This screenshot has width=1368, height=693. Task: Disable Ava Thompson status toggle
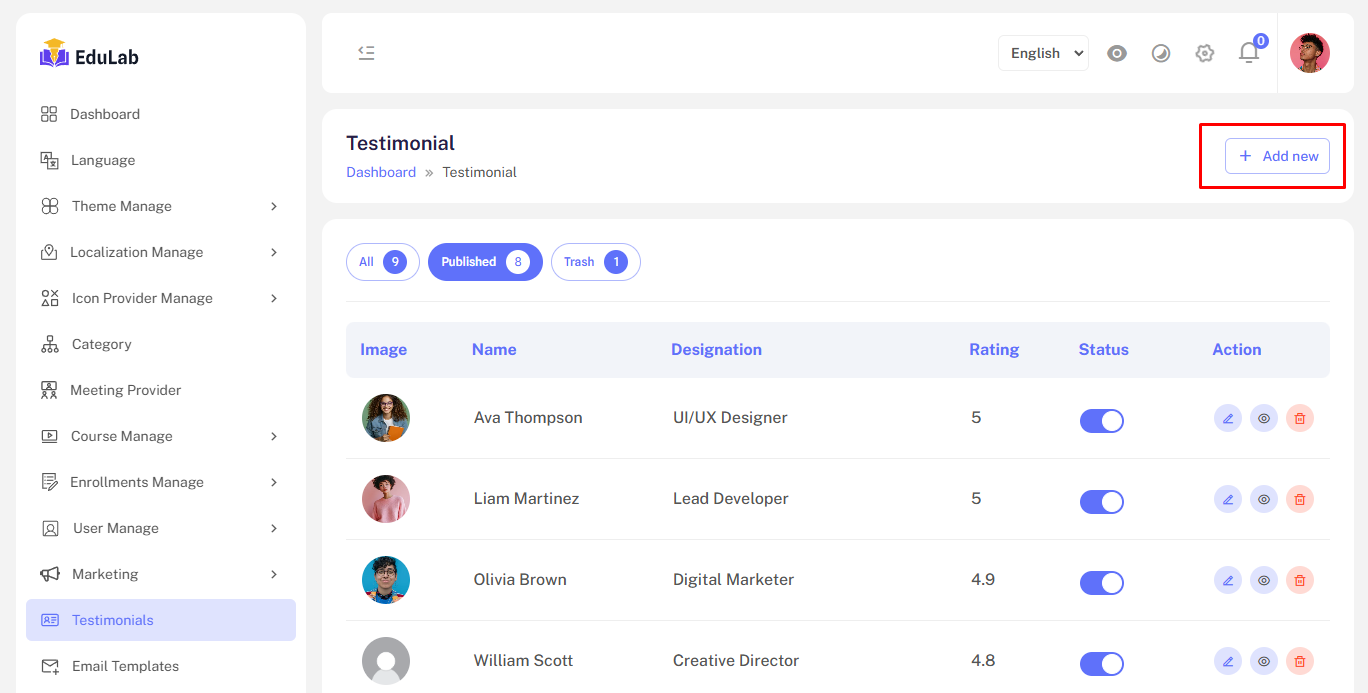click(1101, 421)
